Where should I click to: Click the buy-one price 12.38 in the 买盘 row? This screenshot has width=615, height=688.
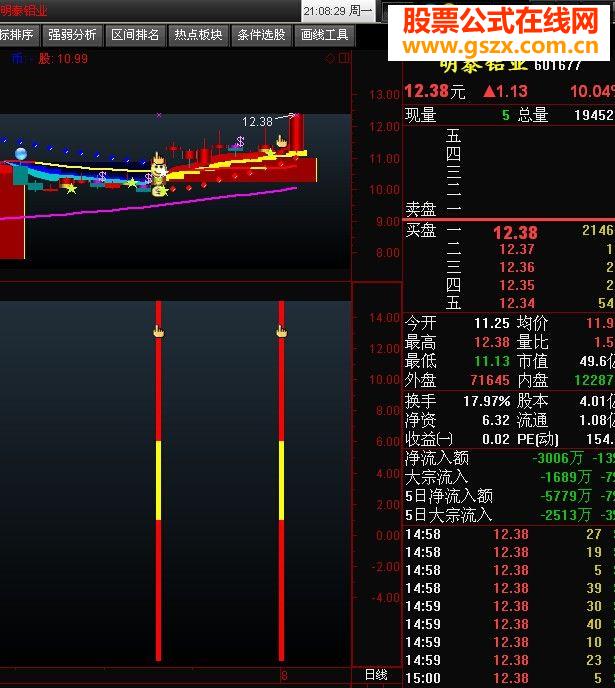click(x=515, y=232)
